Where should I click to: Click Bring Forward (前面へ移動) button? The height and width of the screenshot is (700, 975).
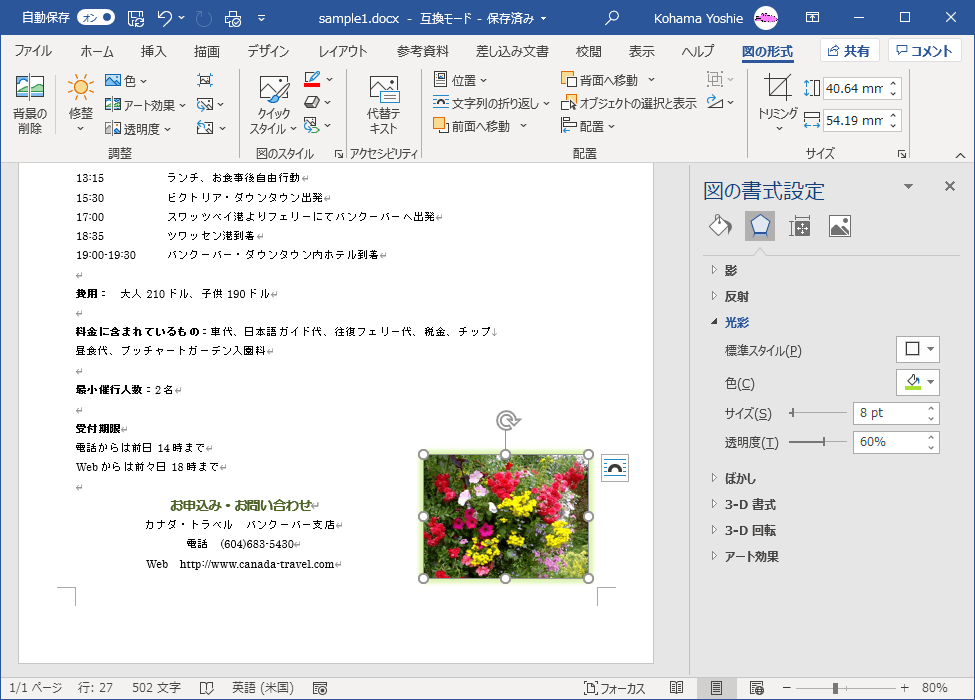(472, 126)
